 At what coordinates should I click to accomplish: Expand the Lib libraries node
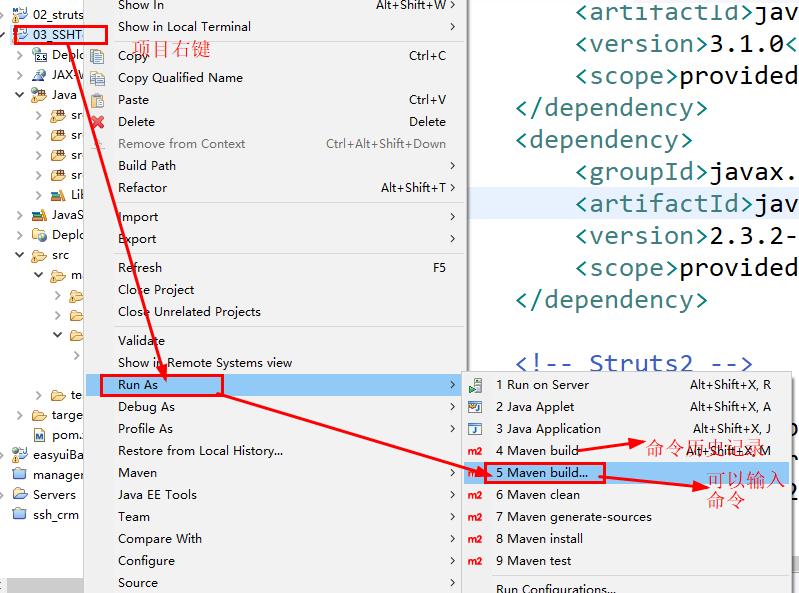[39, 195]
